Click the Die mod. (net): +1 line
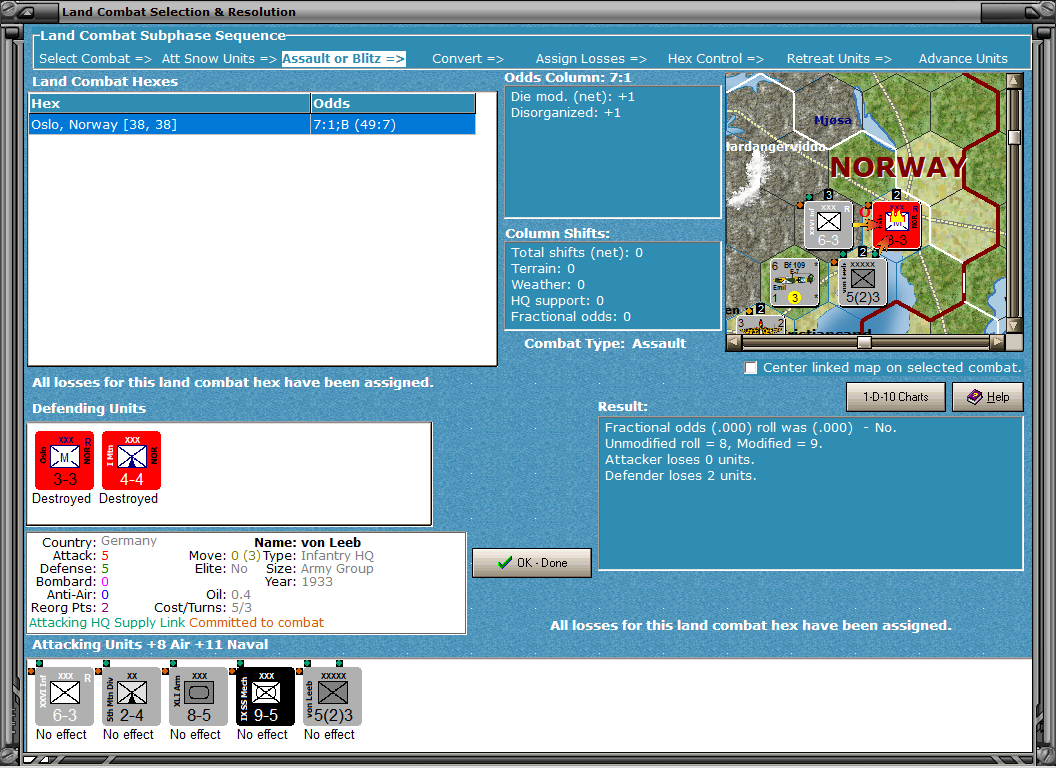Viewport: 1056px width, 768px height. click(572, 96)
